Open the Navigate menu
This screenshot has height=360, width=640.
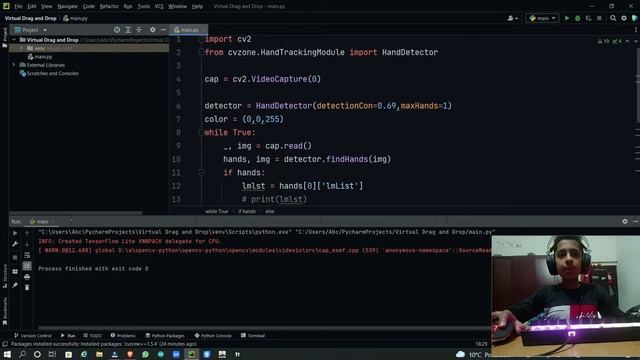click(67, 7)
